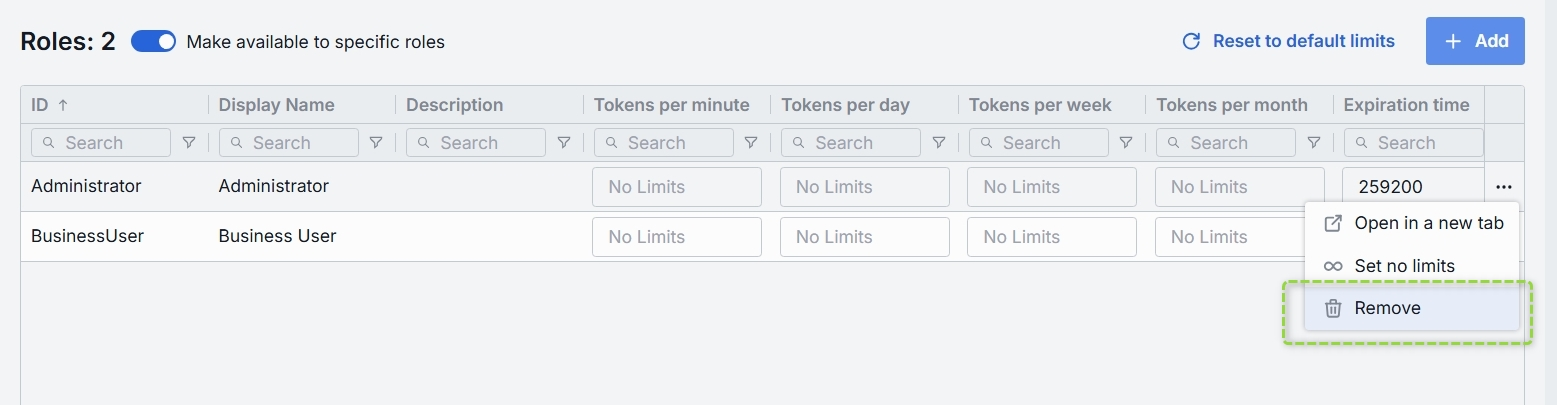The image size is (1557, 405).
Task: Click filter icon for Tokens per day
Action: click(x=938, y=143)
